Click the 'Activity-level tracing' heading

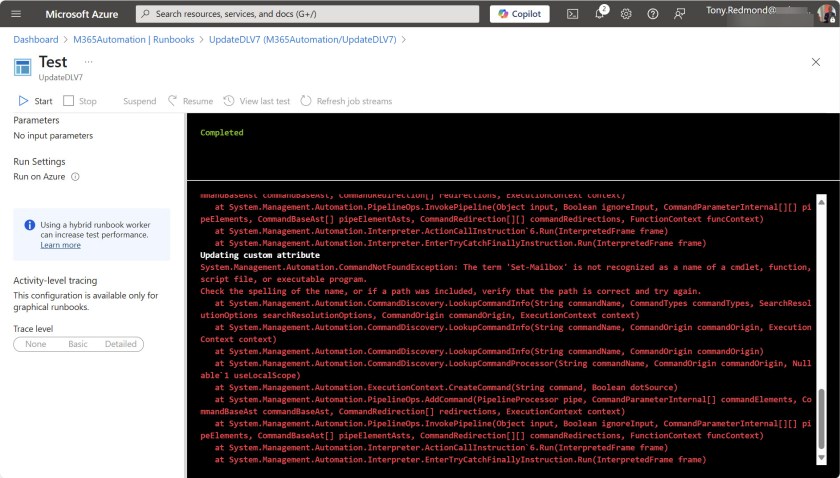tap(55, 280)
